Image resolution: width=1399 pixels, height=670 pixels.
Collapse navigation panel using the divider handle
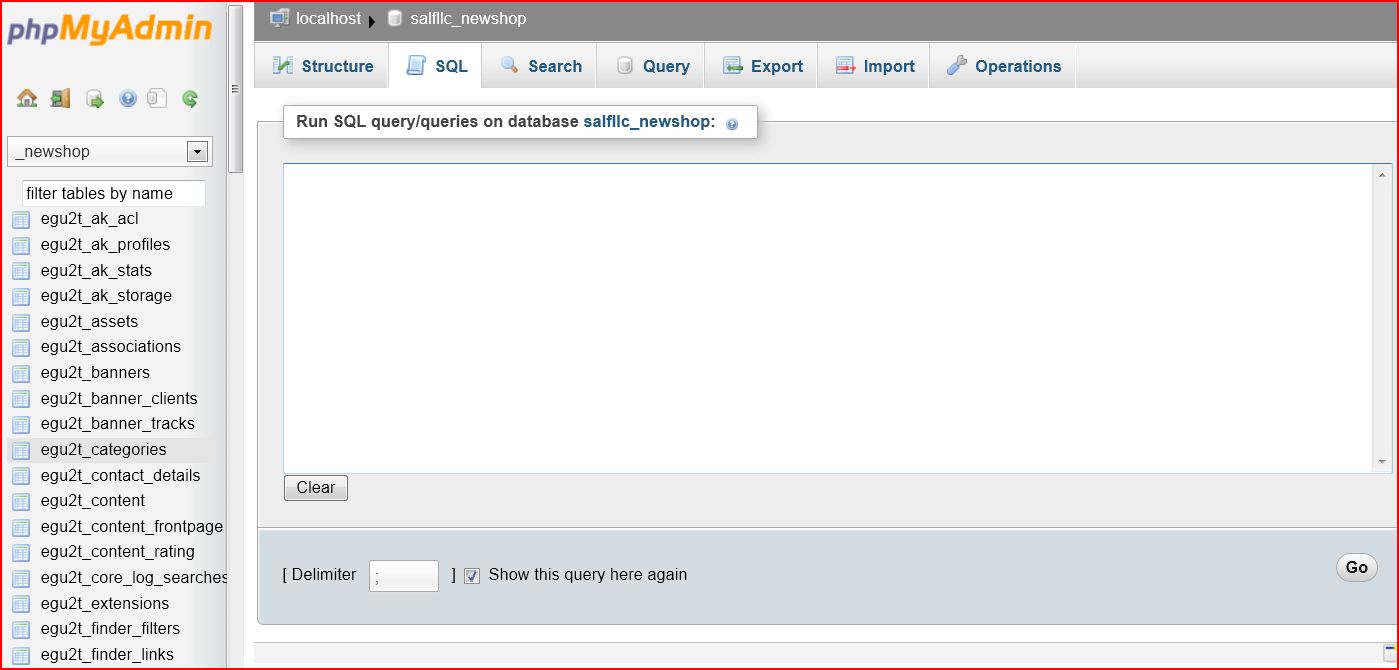(x=235, y=89)
